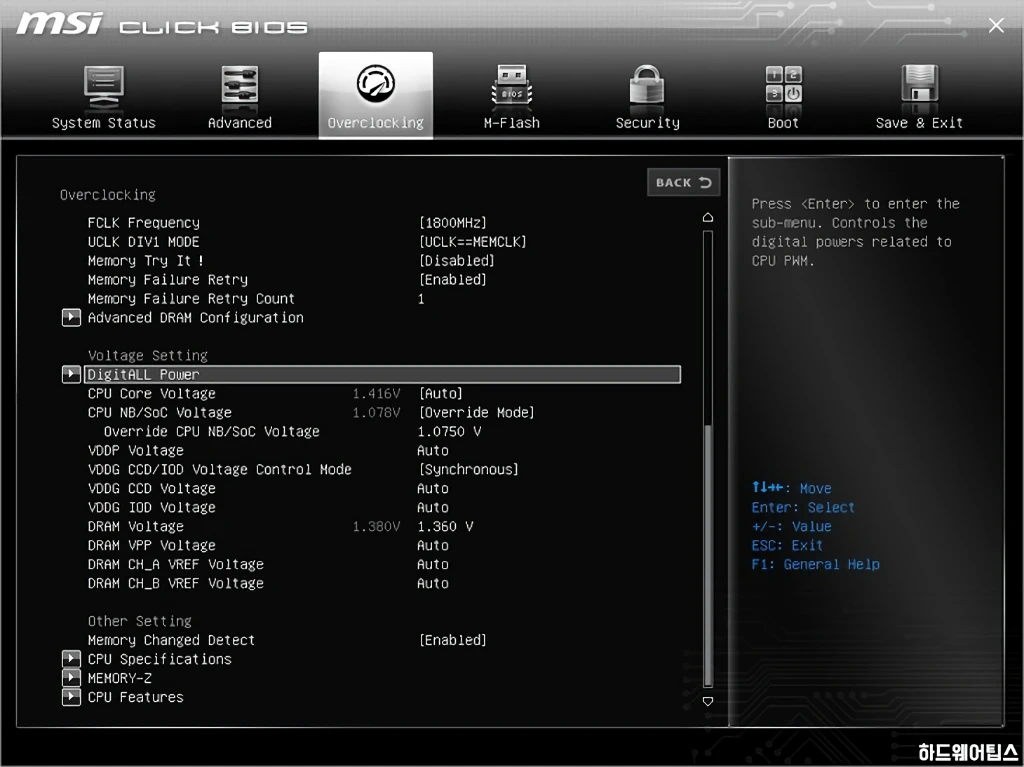Select the CPU Core Voltage label
1024x767 pixels.
click(152, 393)
